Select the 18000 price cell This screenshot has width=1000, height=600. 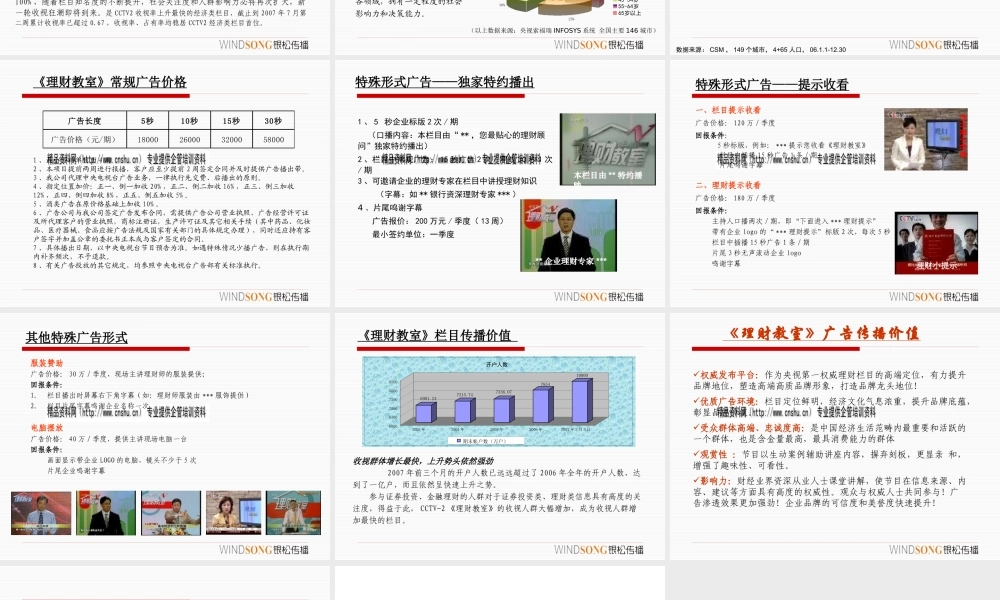tap(147, 139)
